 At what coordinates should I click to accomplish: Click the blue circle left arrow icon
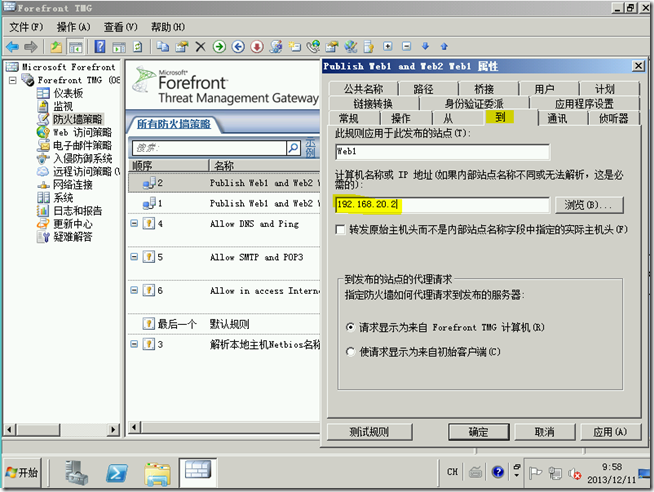[238, 47]
